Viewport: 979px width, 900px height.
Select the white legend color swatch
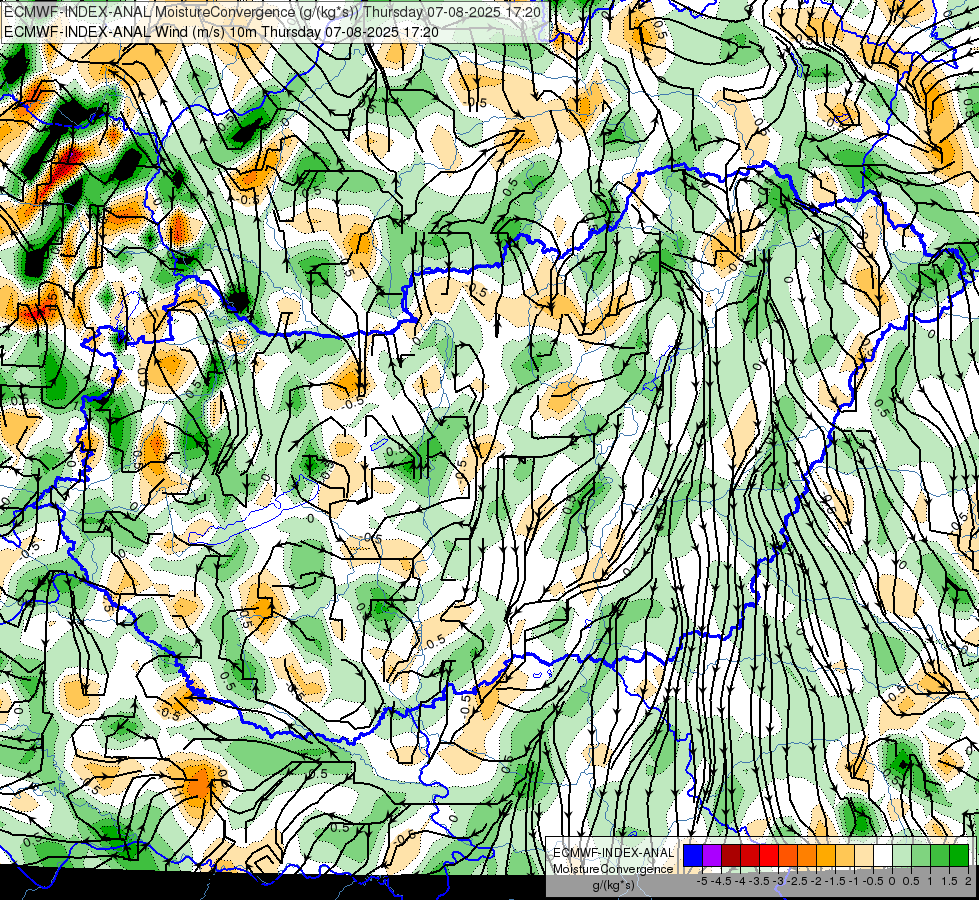pos(883,856)
